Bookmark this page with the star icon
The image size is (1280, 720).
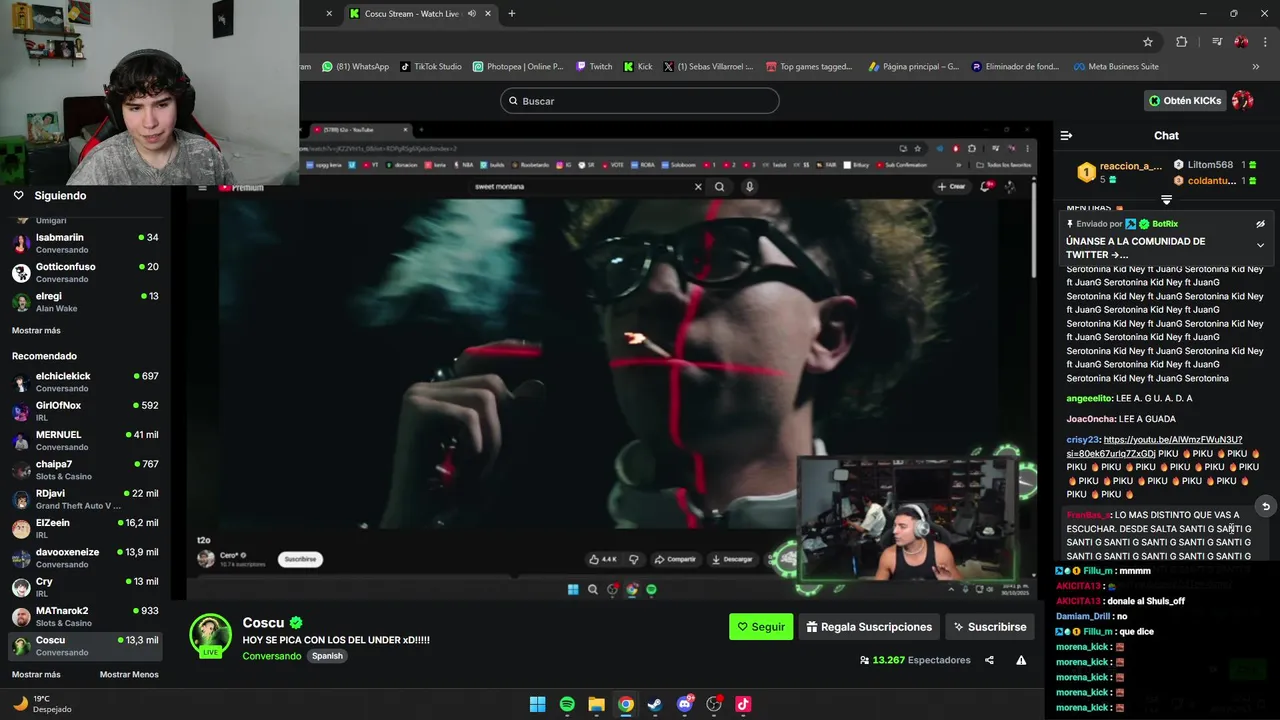tap(1148, 42)
